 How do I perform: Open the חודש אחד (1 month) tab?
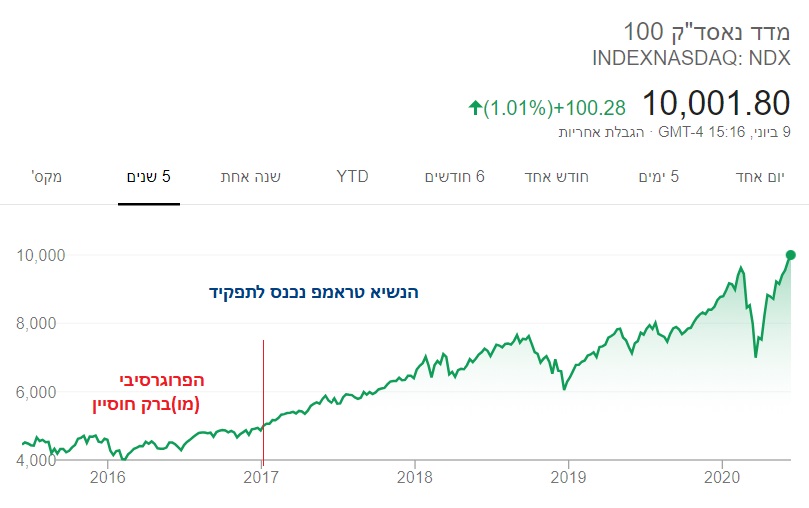pos(556,177)
